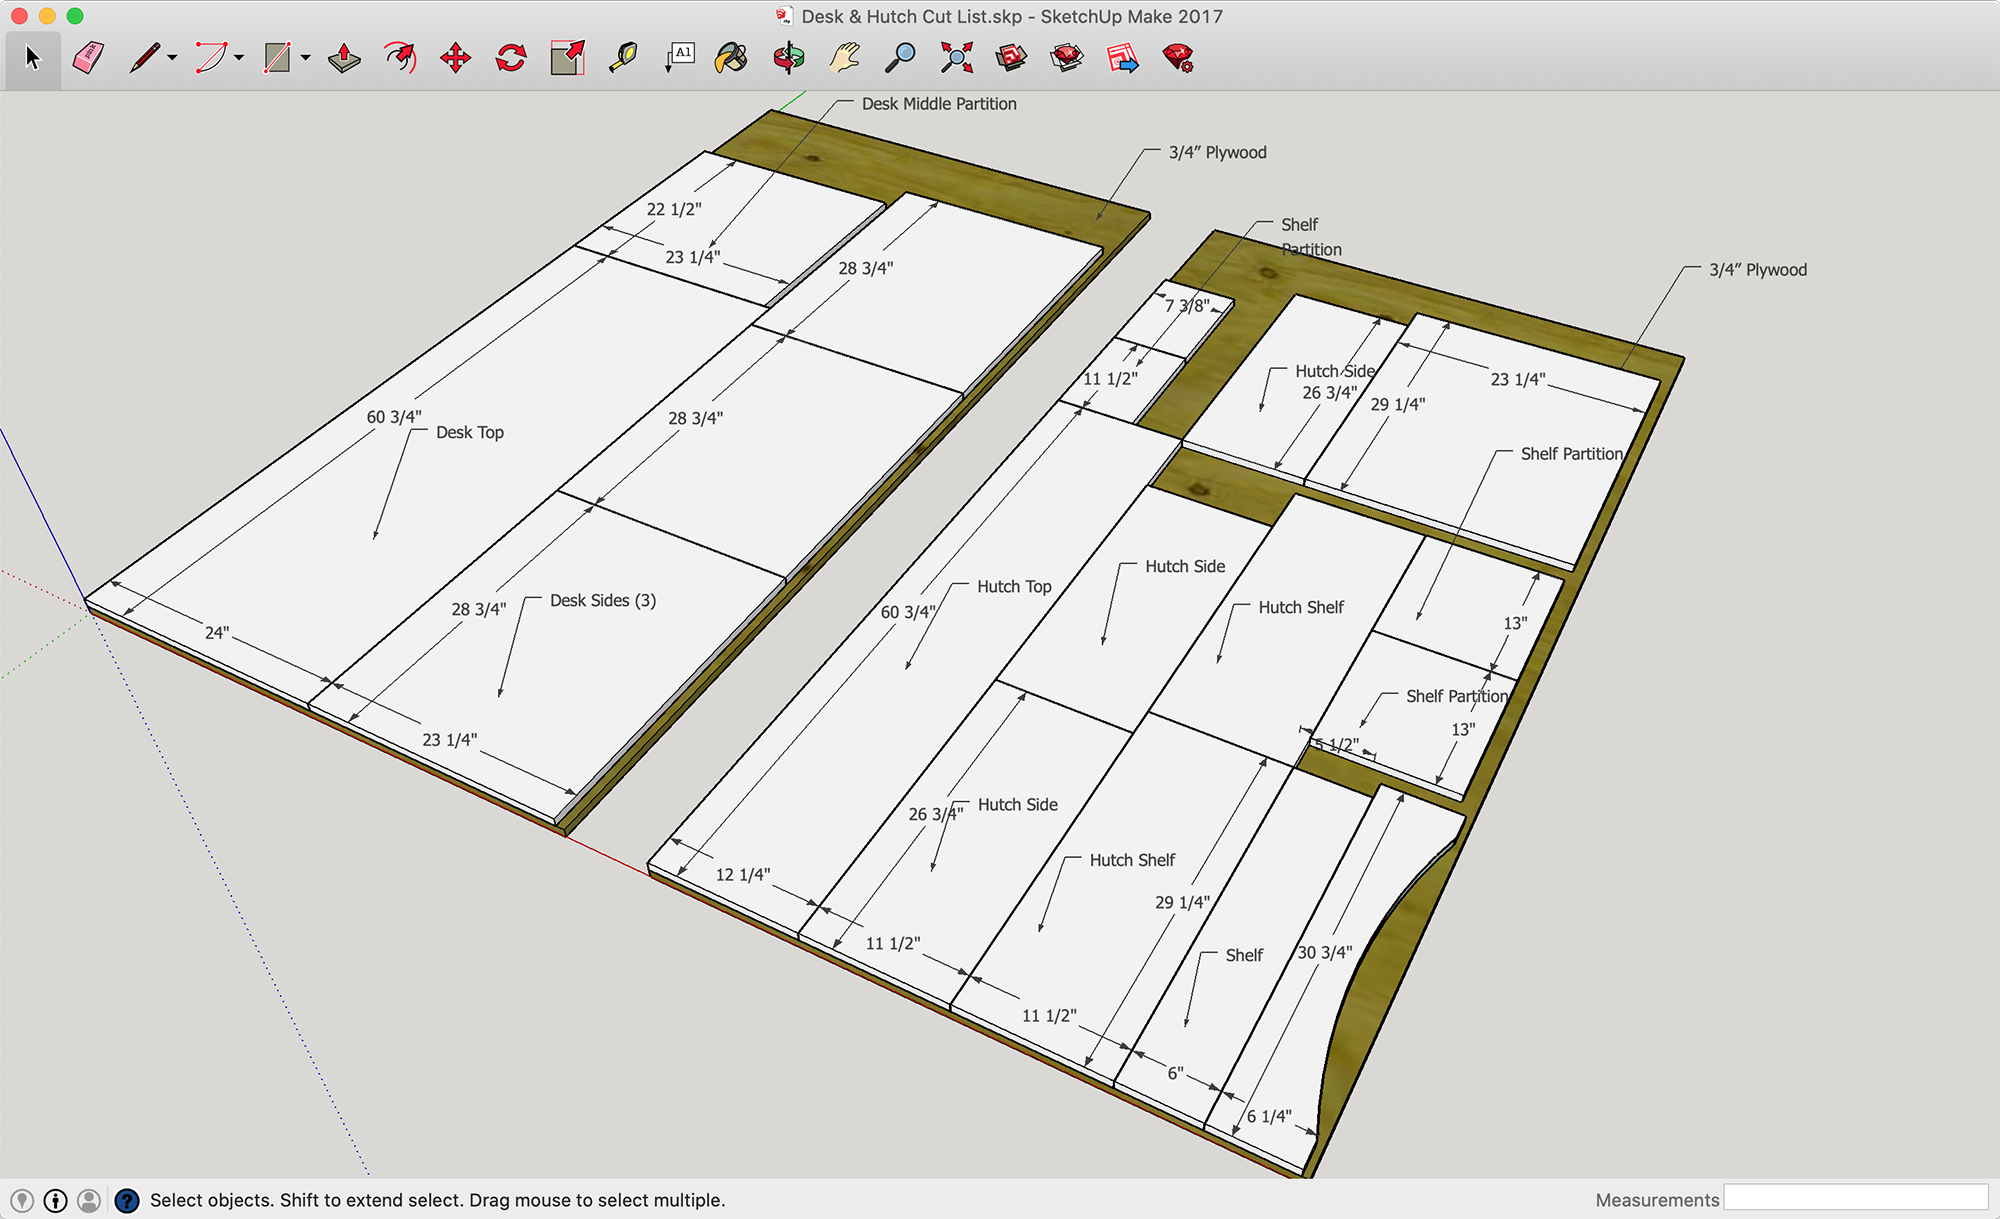Click the geo-location status icon
The height and width of the screenshot is (1219, 2000).
22,1200
